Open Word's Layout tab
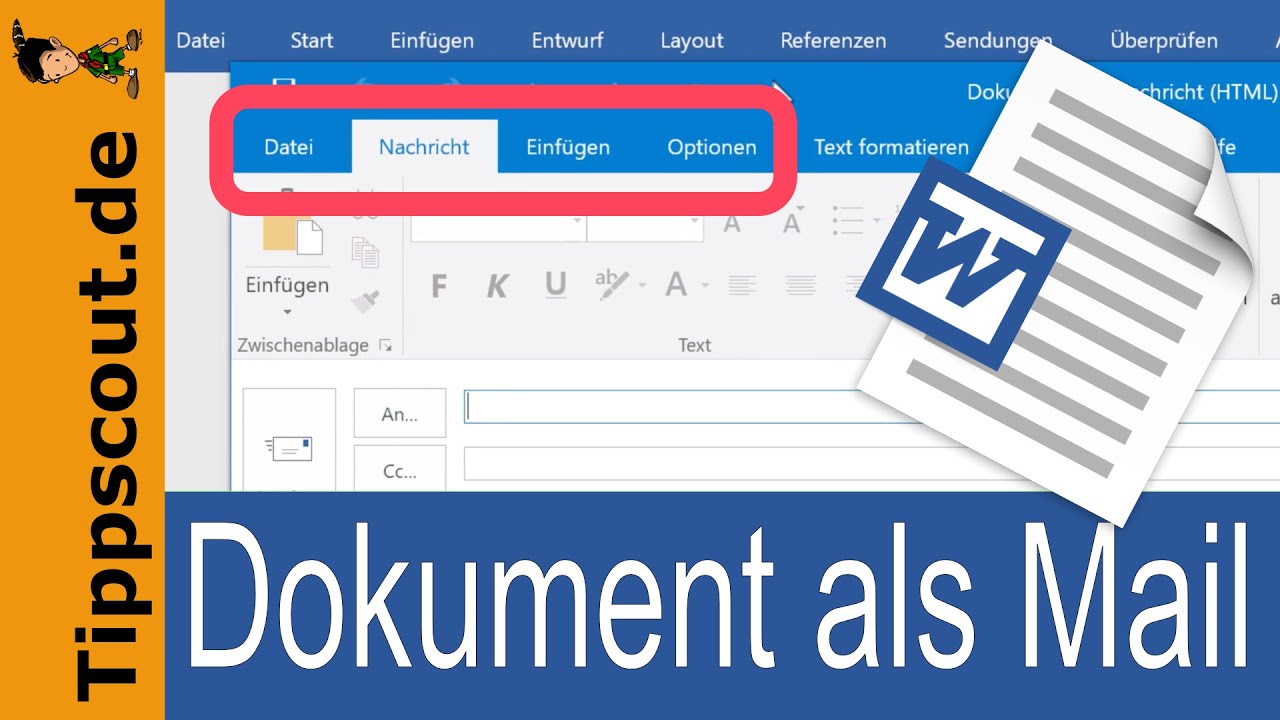This screenshot has width=1280, height=720. pos(692,41)
